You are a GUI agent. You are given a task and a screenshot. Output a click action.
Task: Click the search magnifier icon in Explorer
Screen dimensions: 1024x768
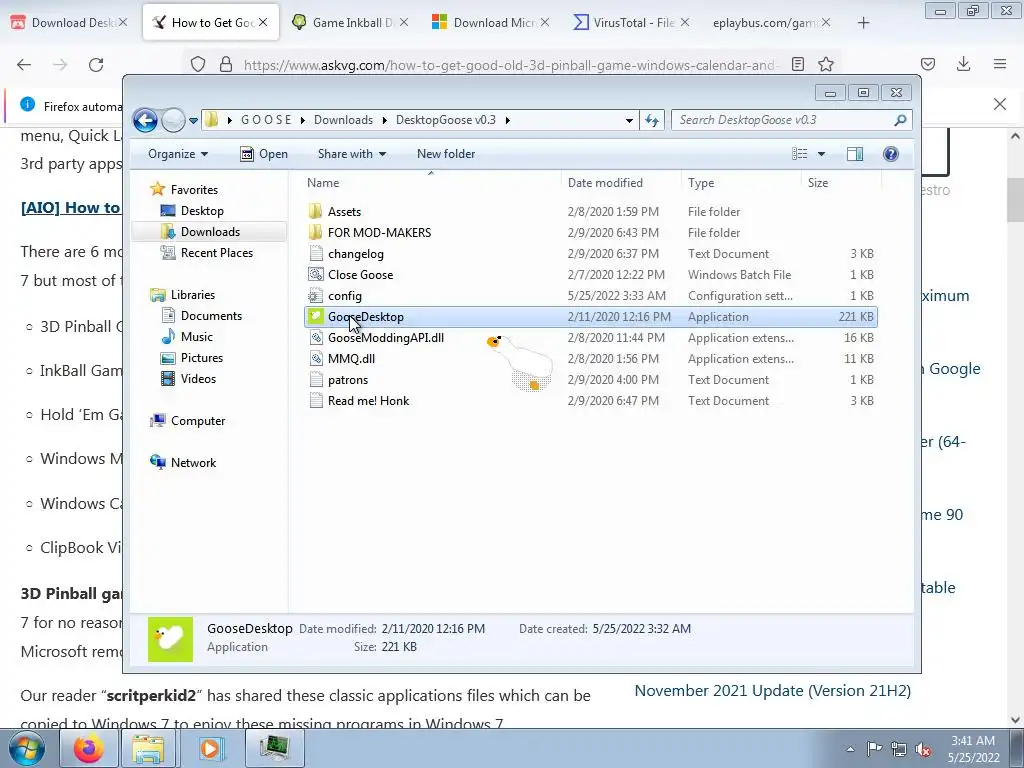tap(901, 120)
